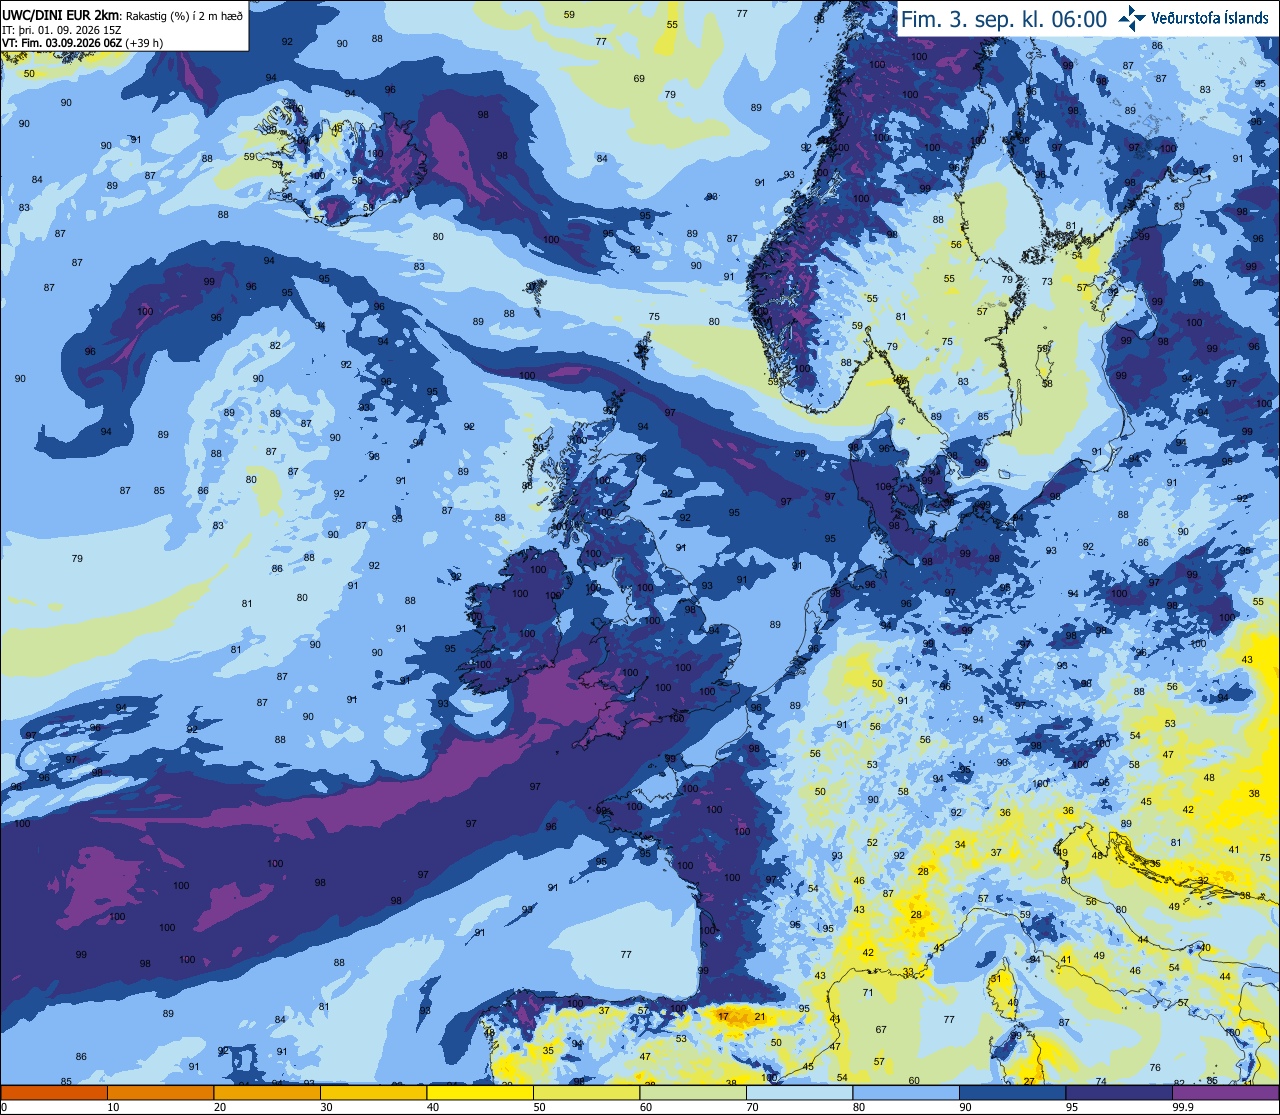Select the Fim. 3. sep. kl. 06:00 timestamp
This screenshot has height=1115, width=1280.
pyautogui.click(x=1004, y=19)
